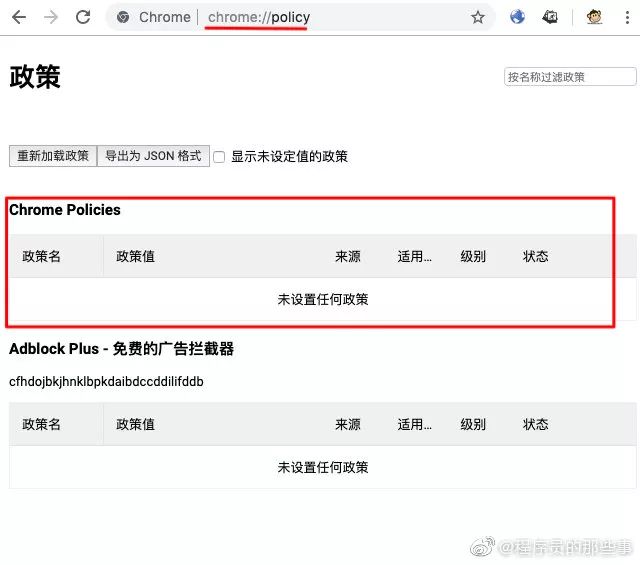Click 政策值 header in Chrome Policies table
The image size is (640, 565).
click(x=136, y=256)
